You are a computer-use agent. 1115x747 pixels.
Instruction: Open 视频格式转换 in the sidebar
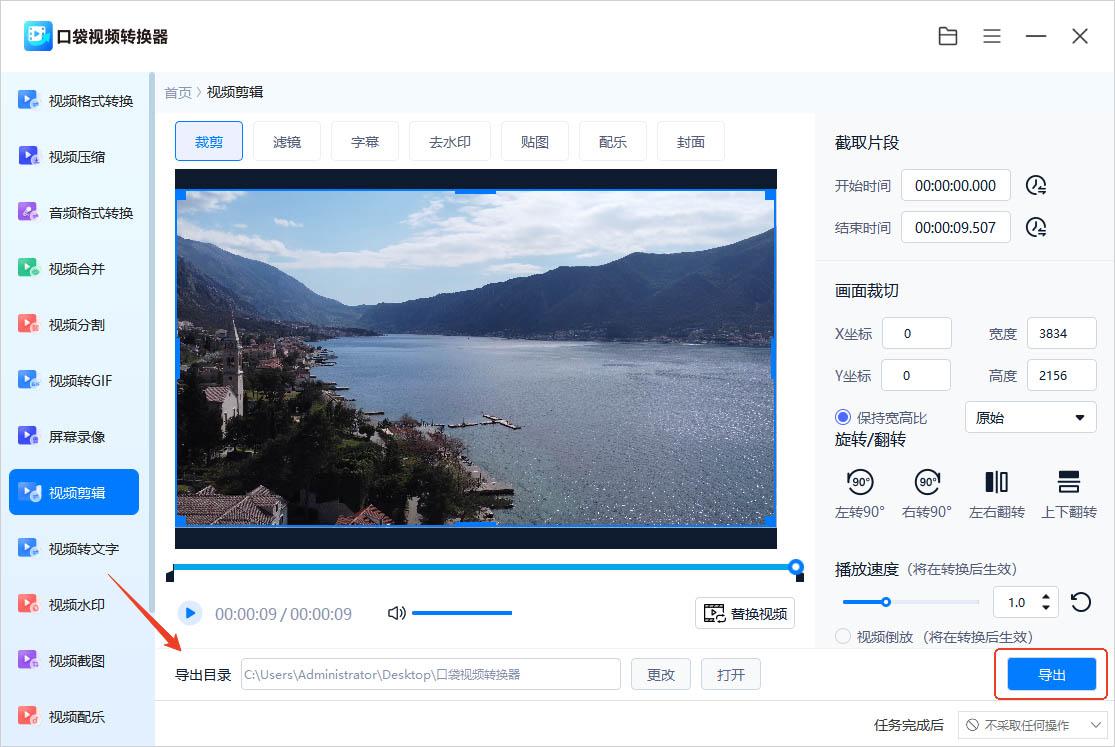(75, 100)
